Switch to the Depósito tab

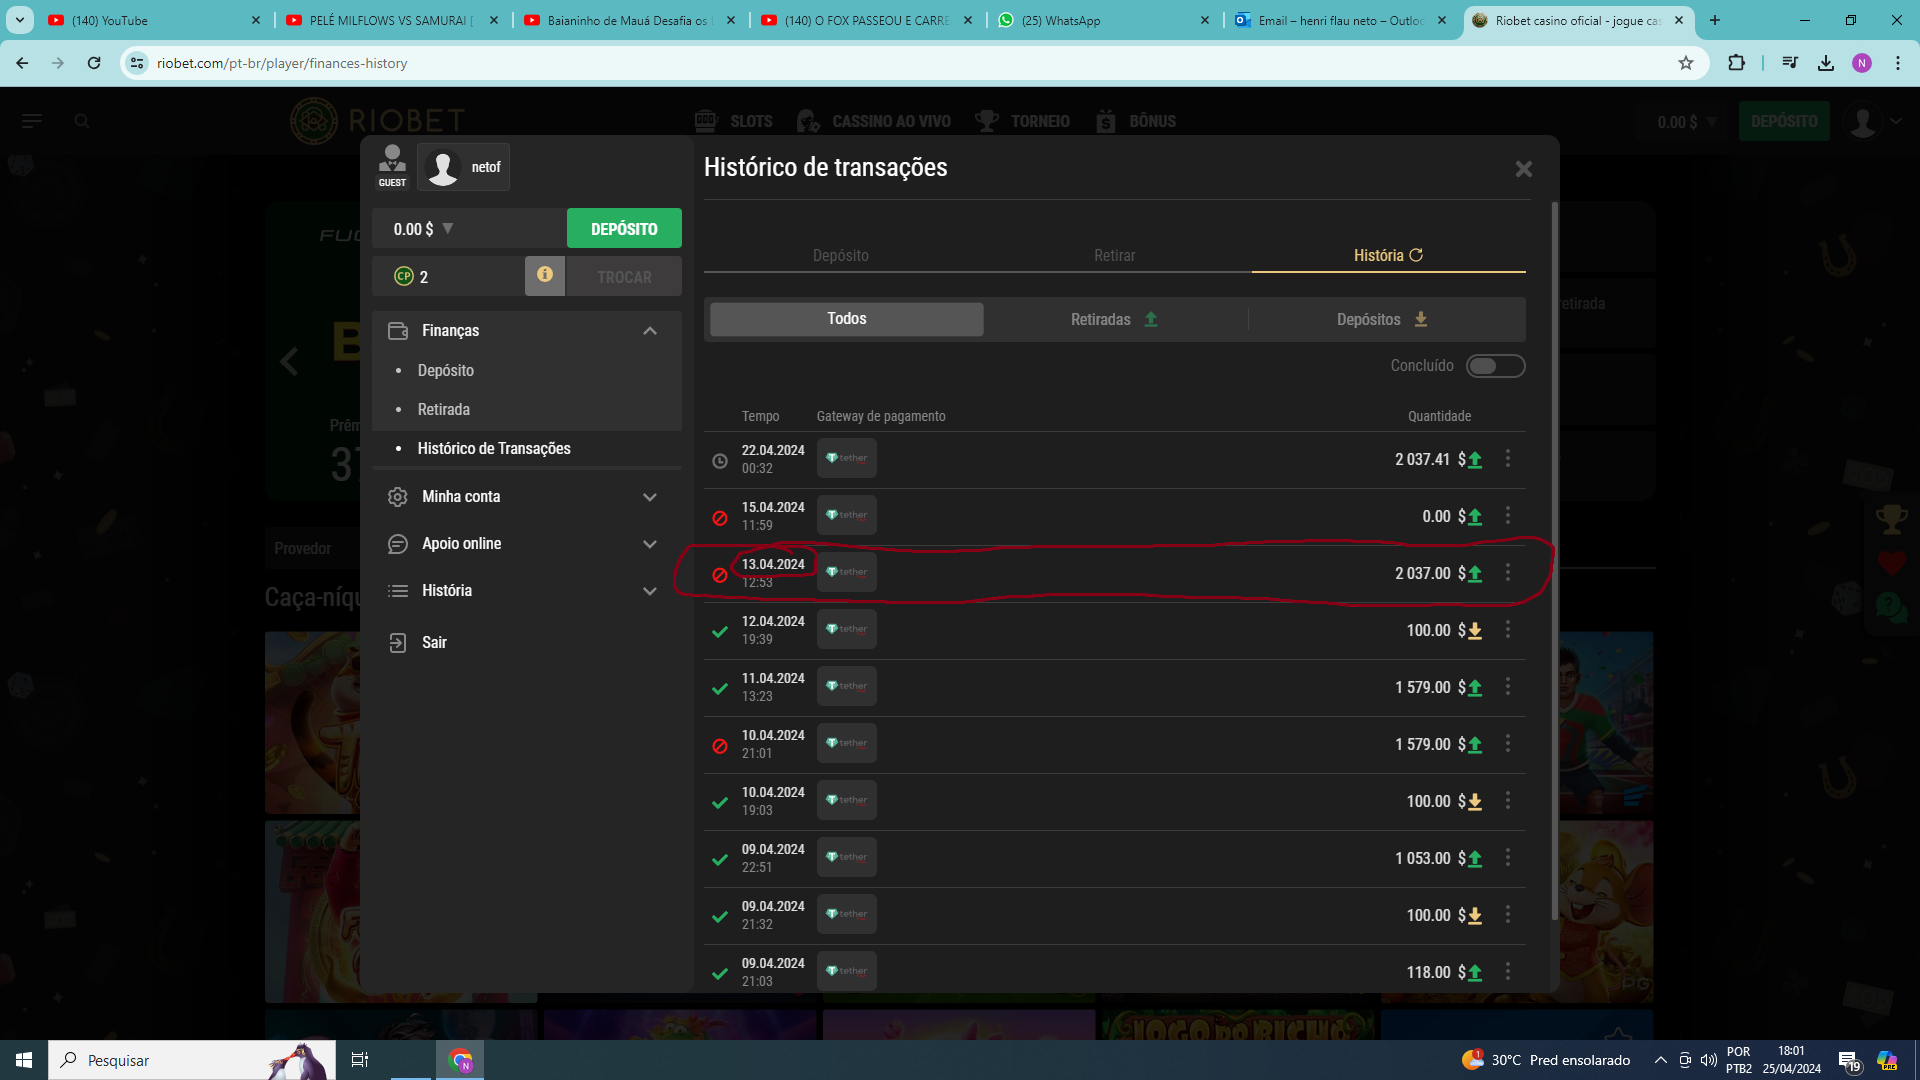click(841, 256)
